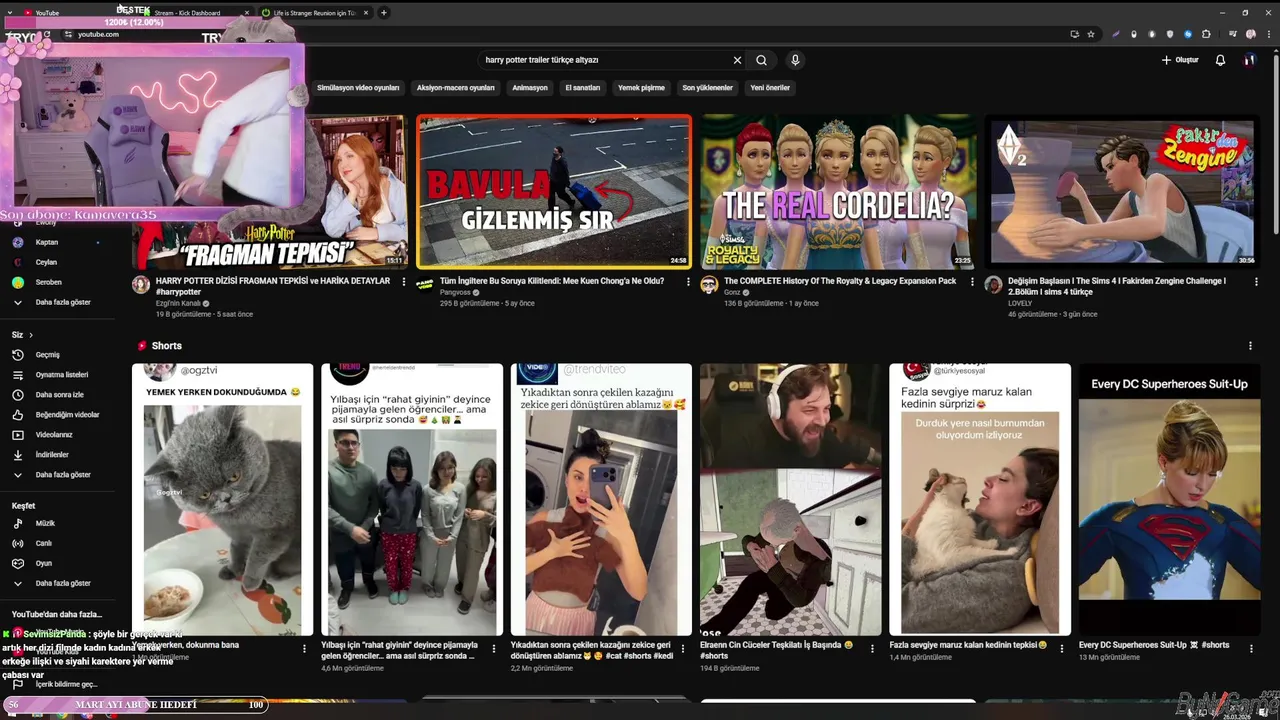Image resolution: width=1280 pixels, height=720 pixels.
Task: Expand Daha fazla göster below İndirilenler
Action: point(64,475)
